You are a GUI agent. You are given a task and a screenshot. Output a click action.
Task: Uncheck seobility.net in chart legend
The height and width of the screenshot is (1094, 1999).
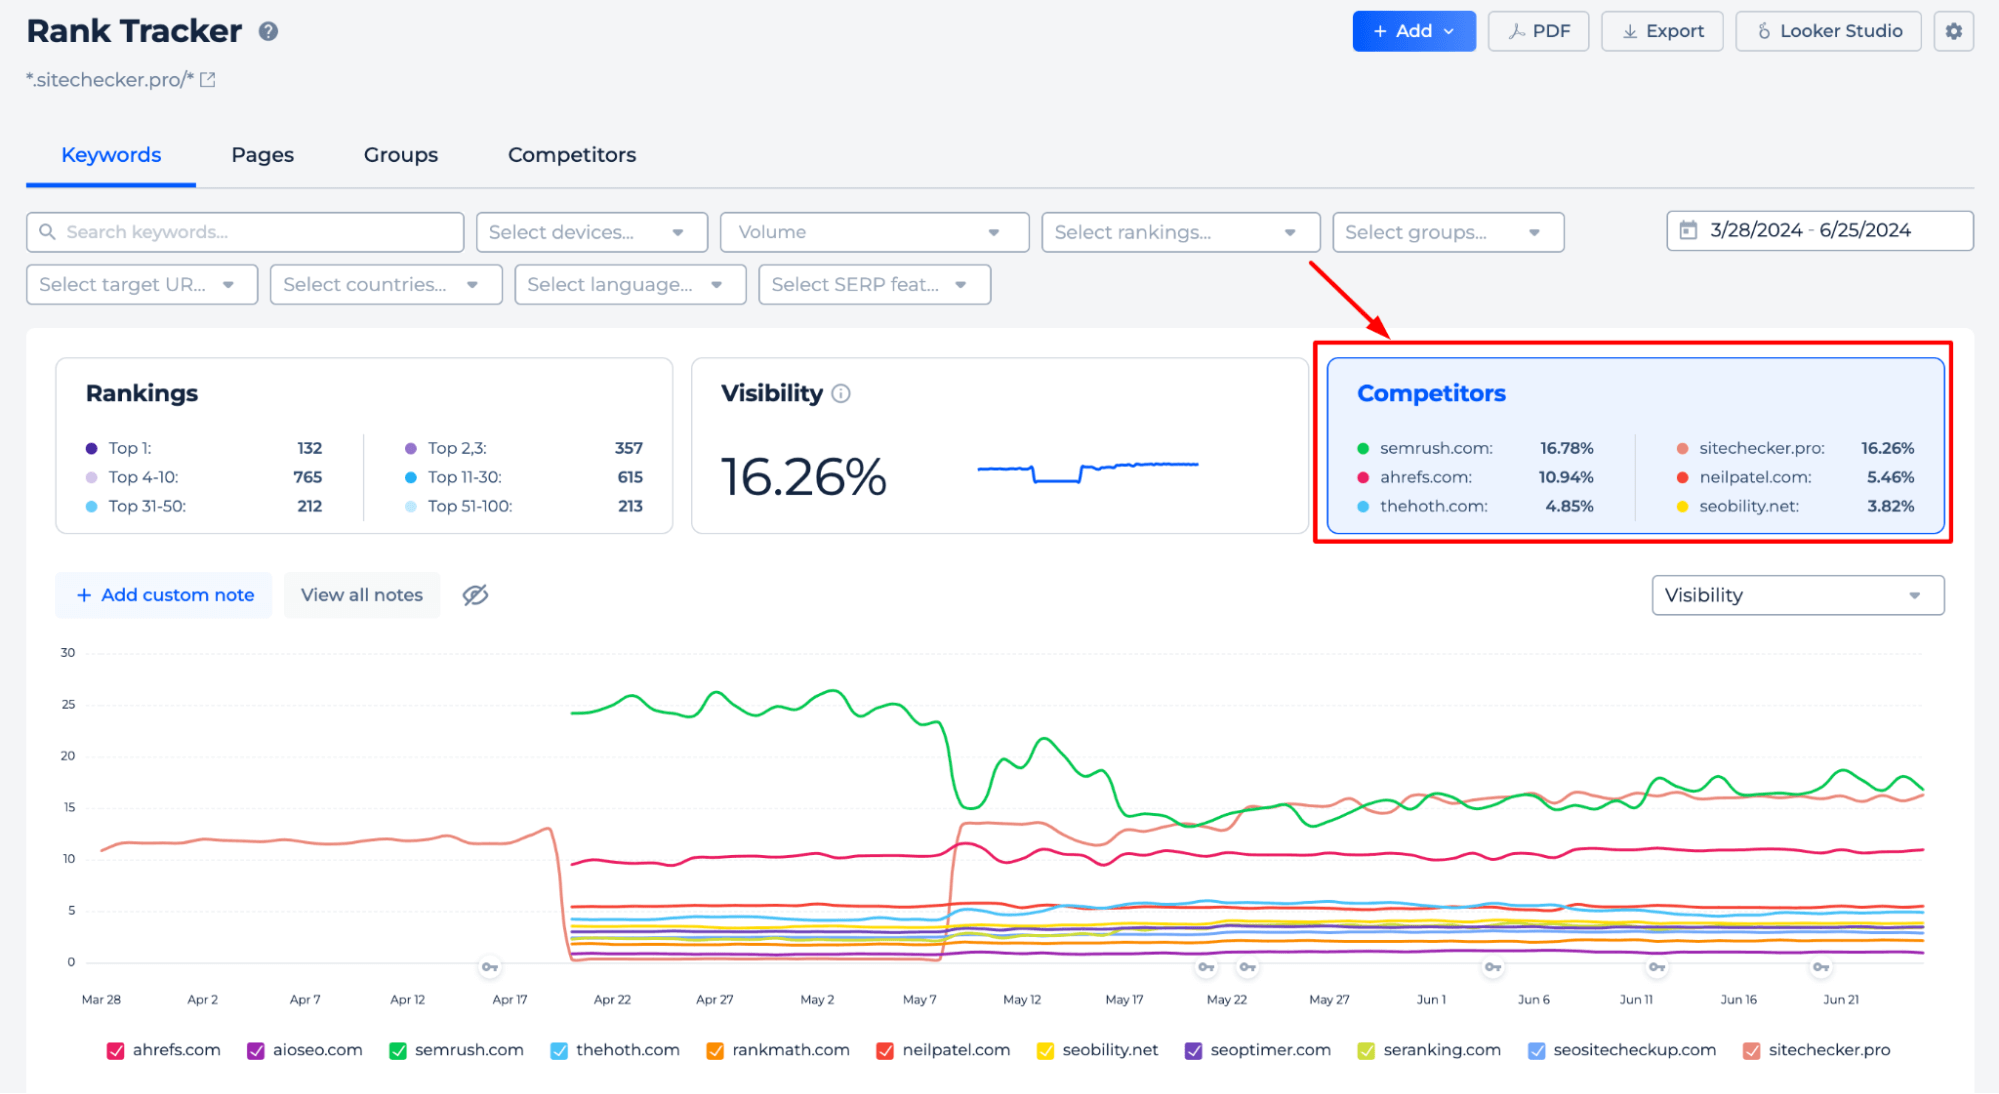click(1046, 1050)
